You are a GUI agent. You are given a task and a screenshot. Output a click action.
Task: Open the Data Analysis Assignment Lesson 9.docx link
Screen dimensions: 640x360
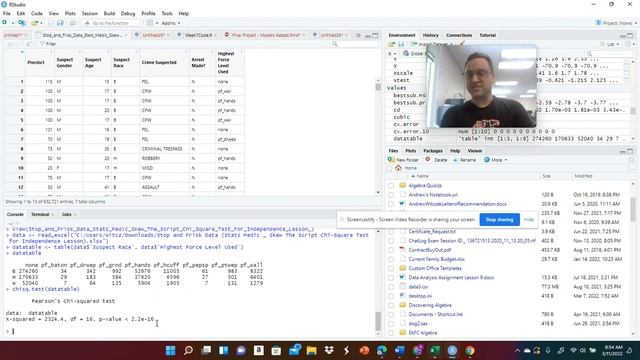point(451,278)
